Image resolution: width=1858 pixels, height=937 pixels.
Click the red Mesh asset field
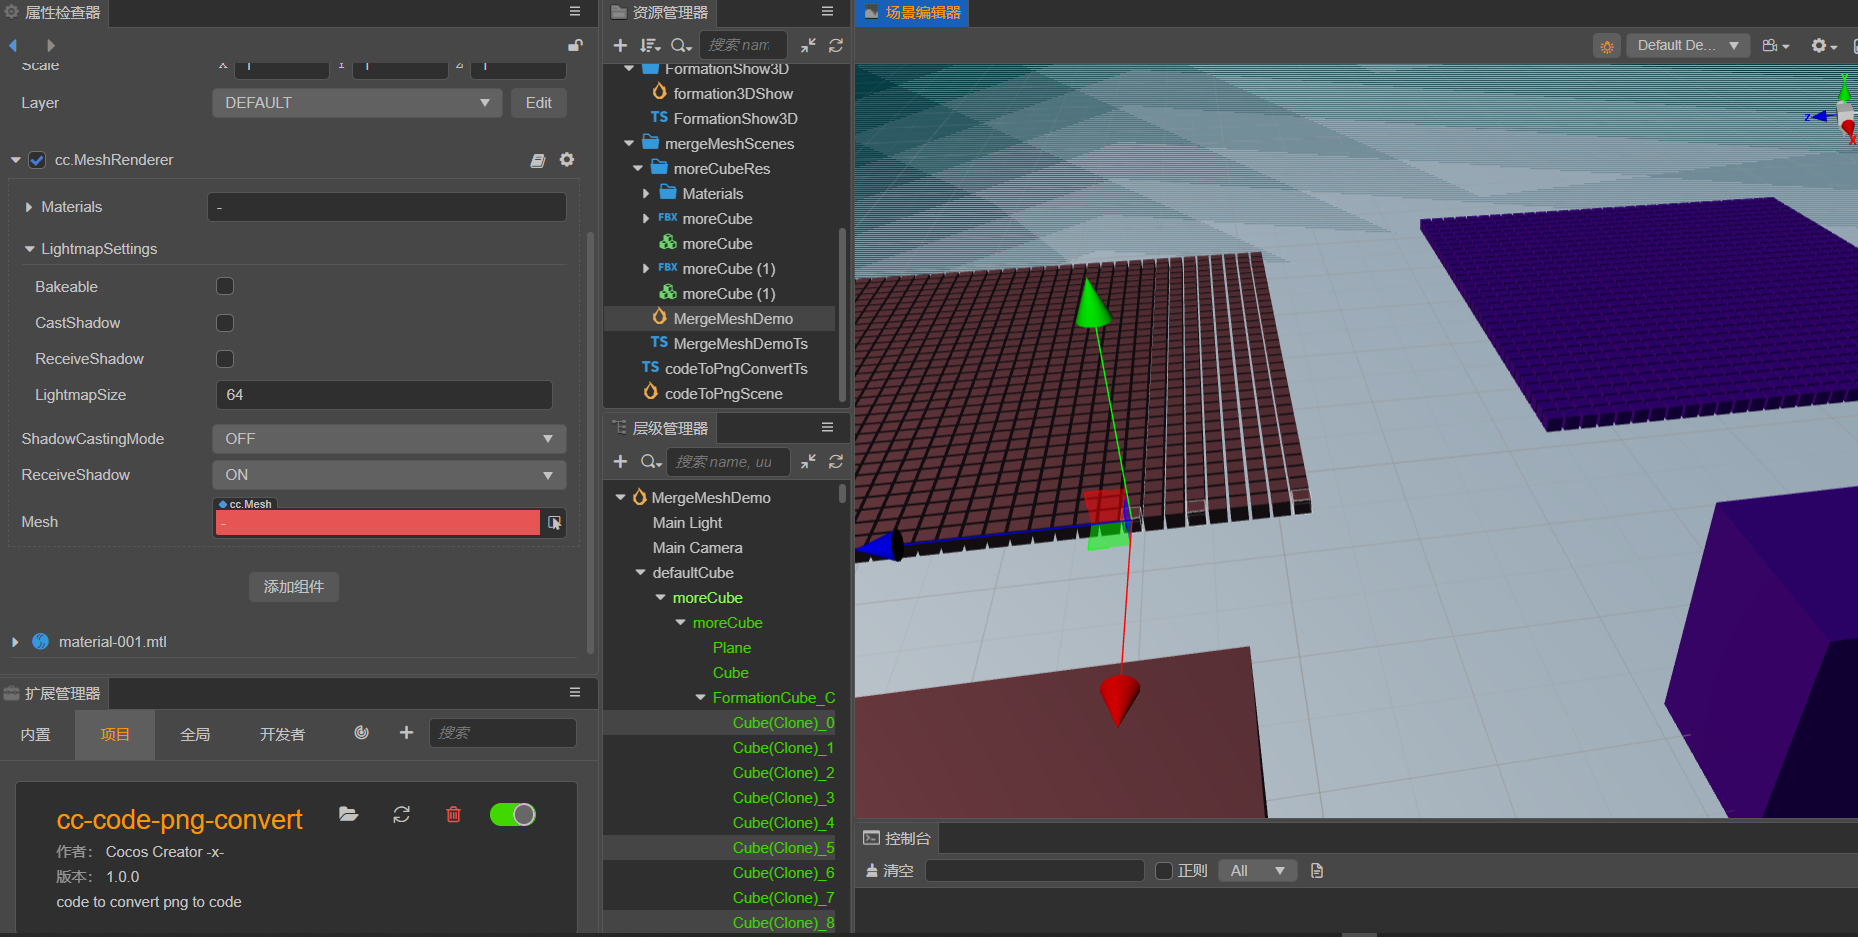tap(378, 523)
